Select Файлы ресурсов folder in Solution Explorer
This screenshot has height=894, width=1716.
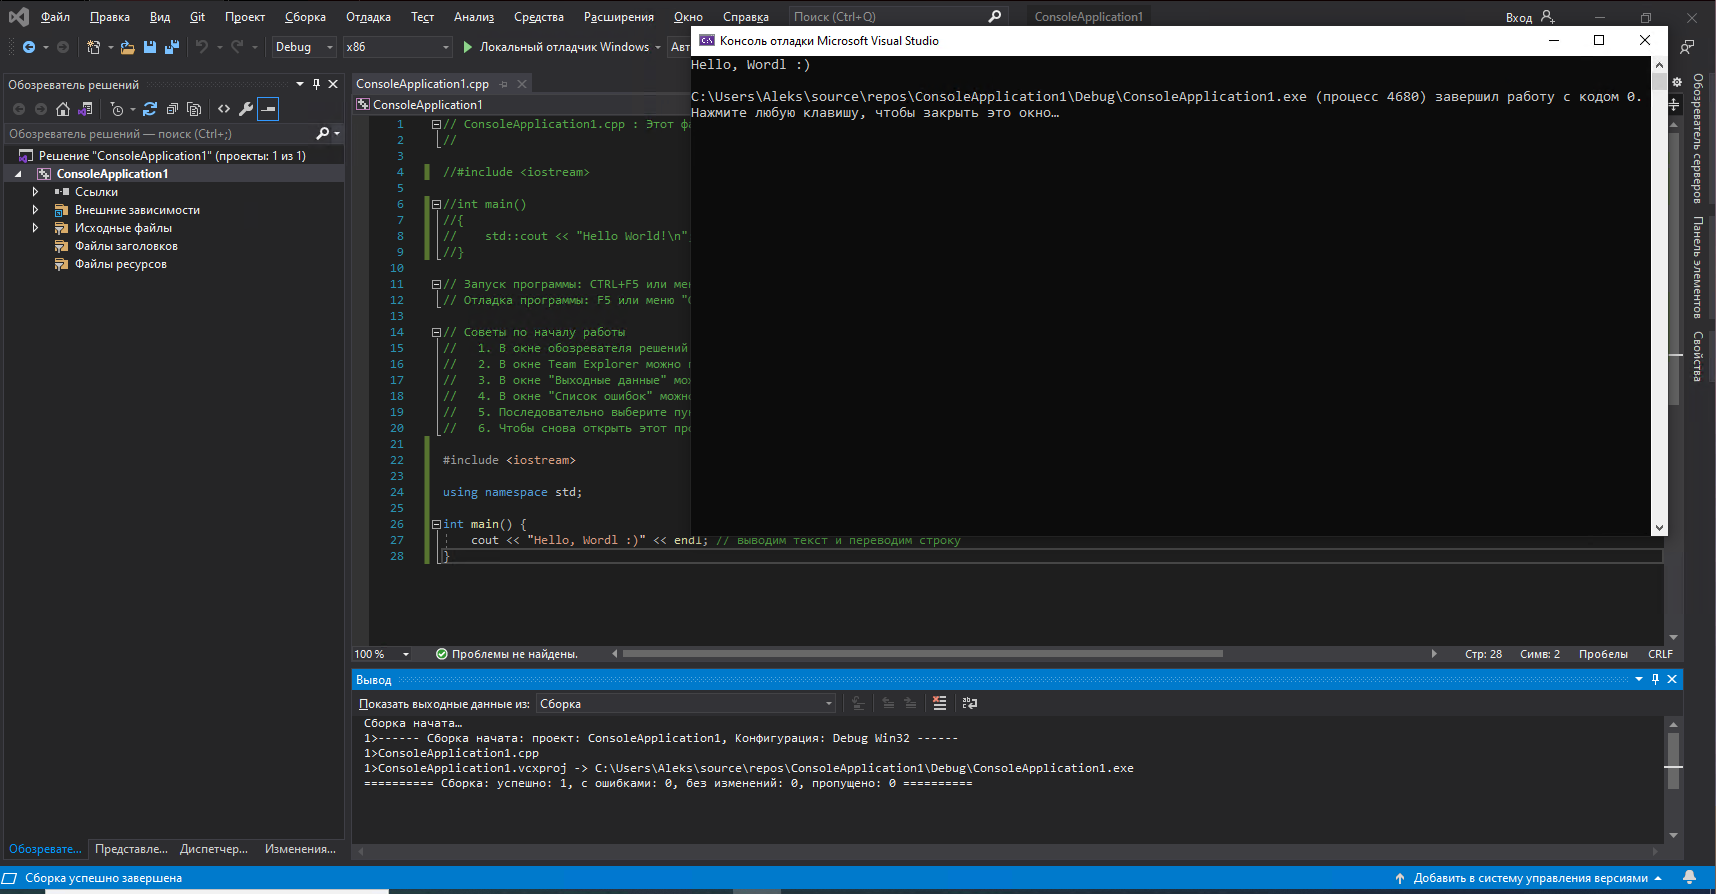point(120,264)
